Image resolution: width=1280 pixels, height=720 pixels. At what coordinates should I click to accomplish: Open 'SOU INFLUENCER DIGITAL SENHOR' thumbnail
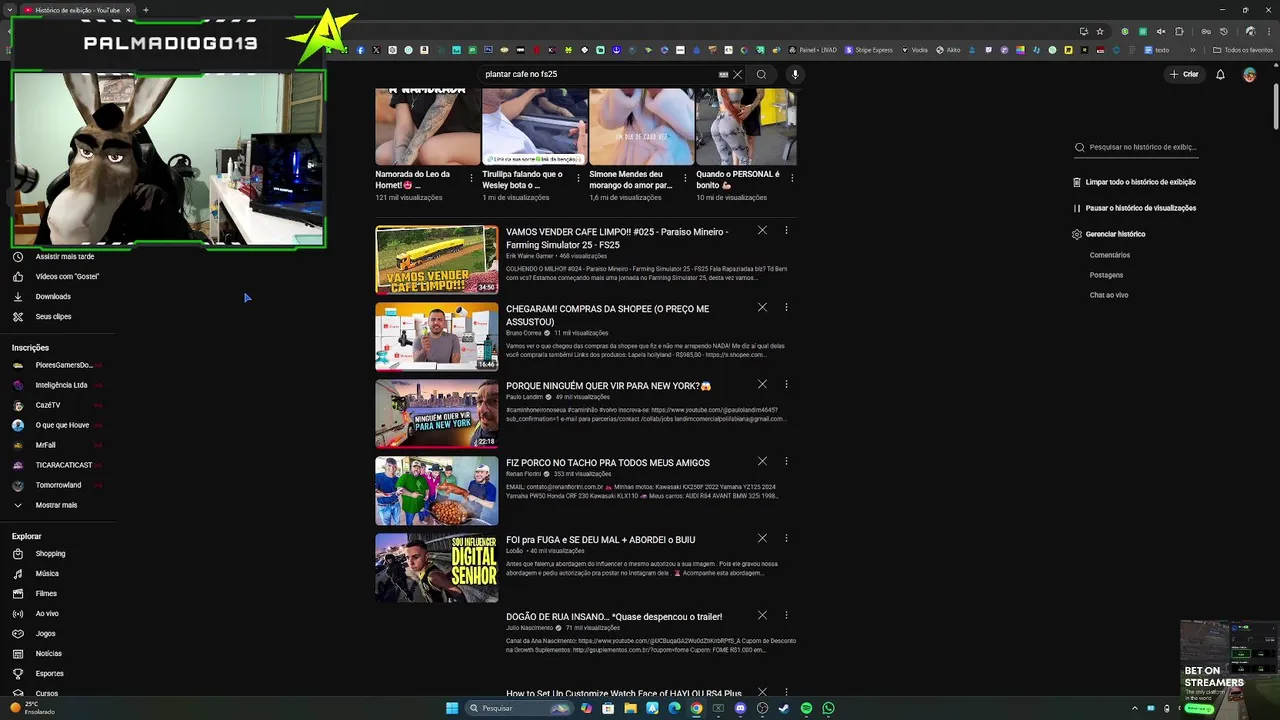436,567
